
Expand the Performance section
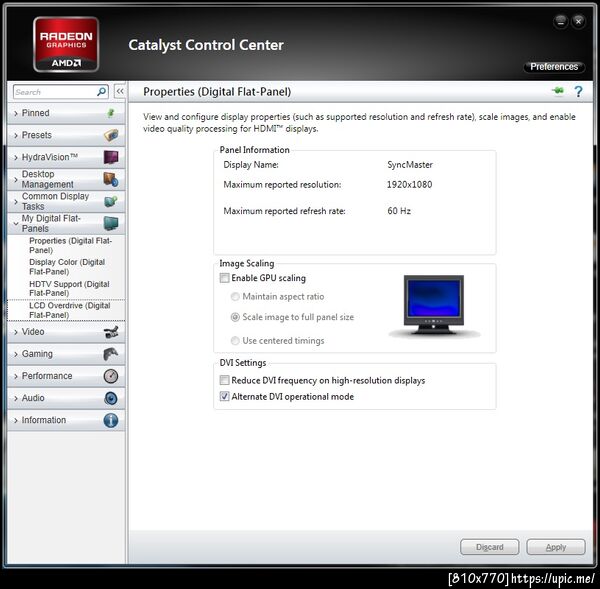click(x=66, y=376)
